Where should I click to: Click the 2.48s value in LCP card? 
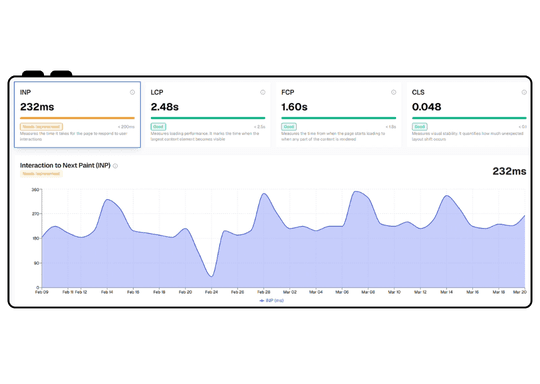(165, 107)
